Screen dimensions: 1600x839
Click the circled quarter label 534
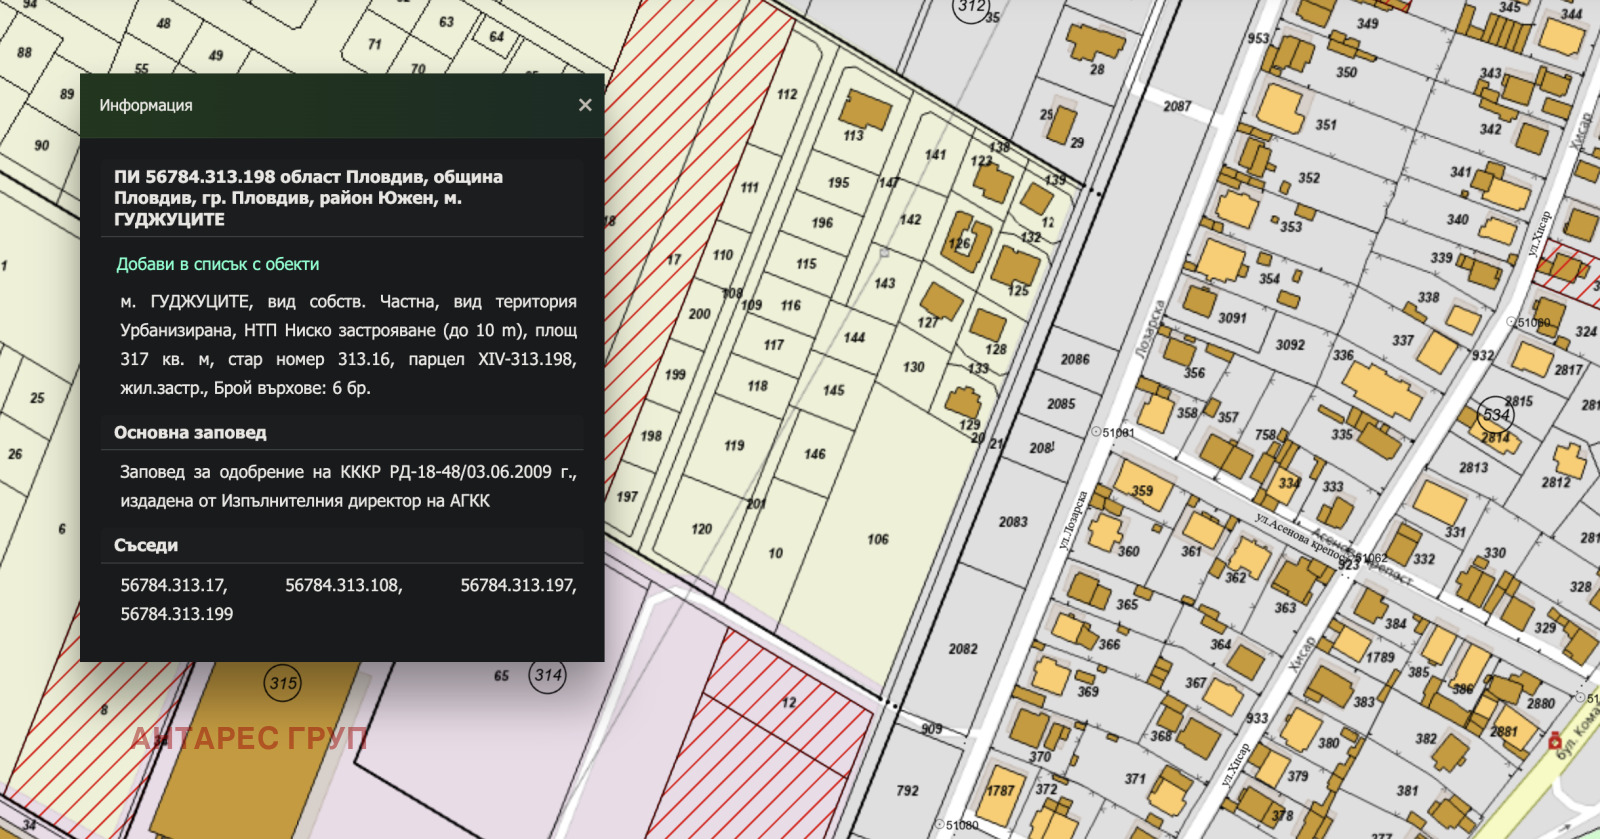pos(1496,415)
